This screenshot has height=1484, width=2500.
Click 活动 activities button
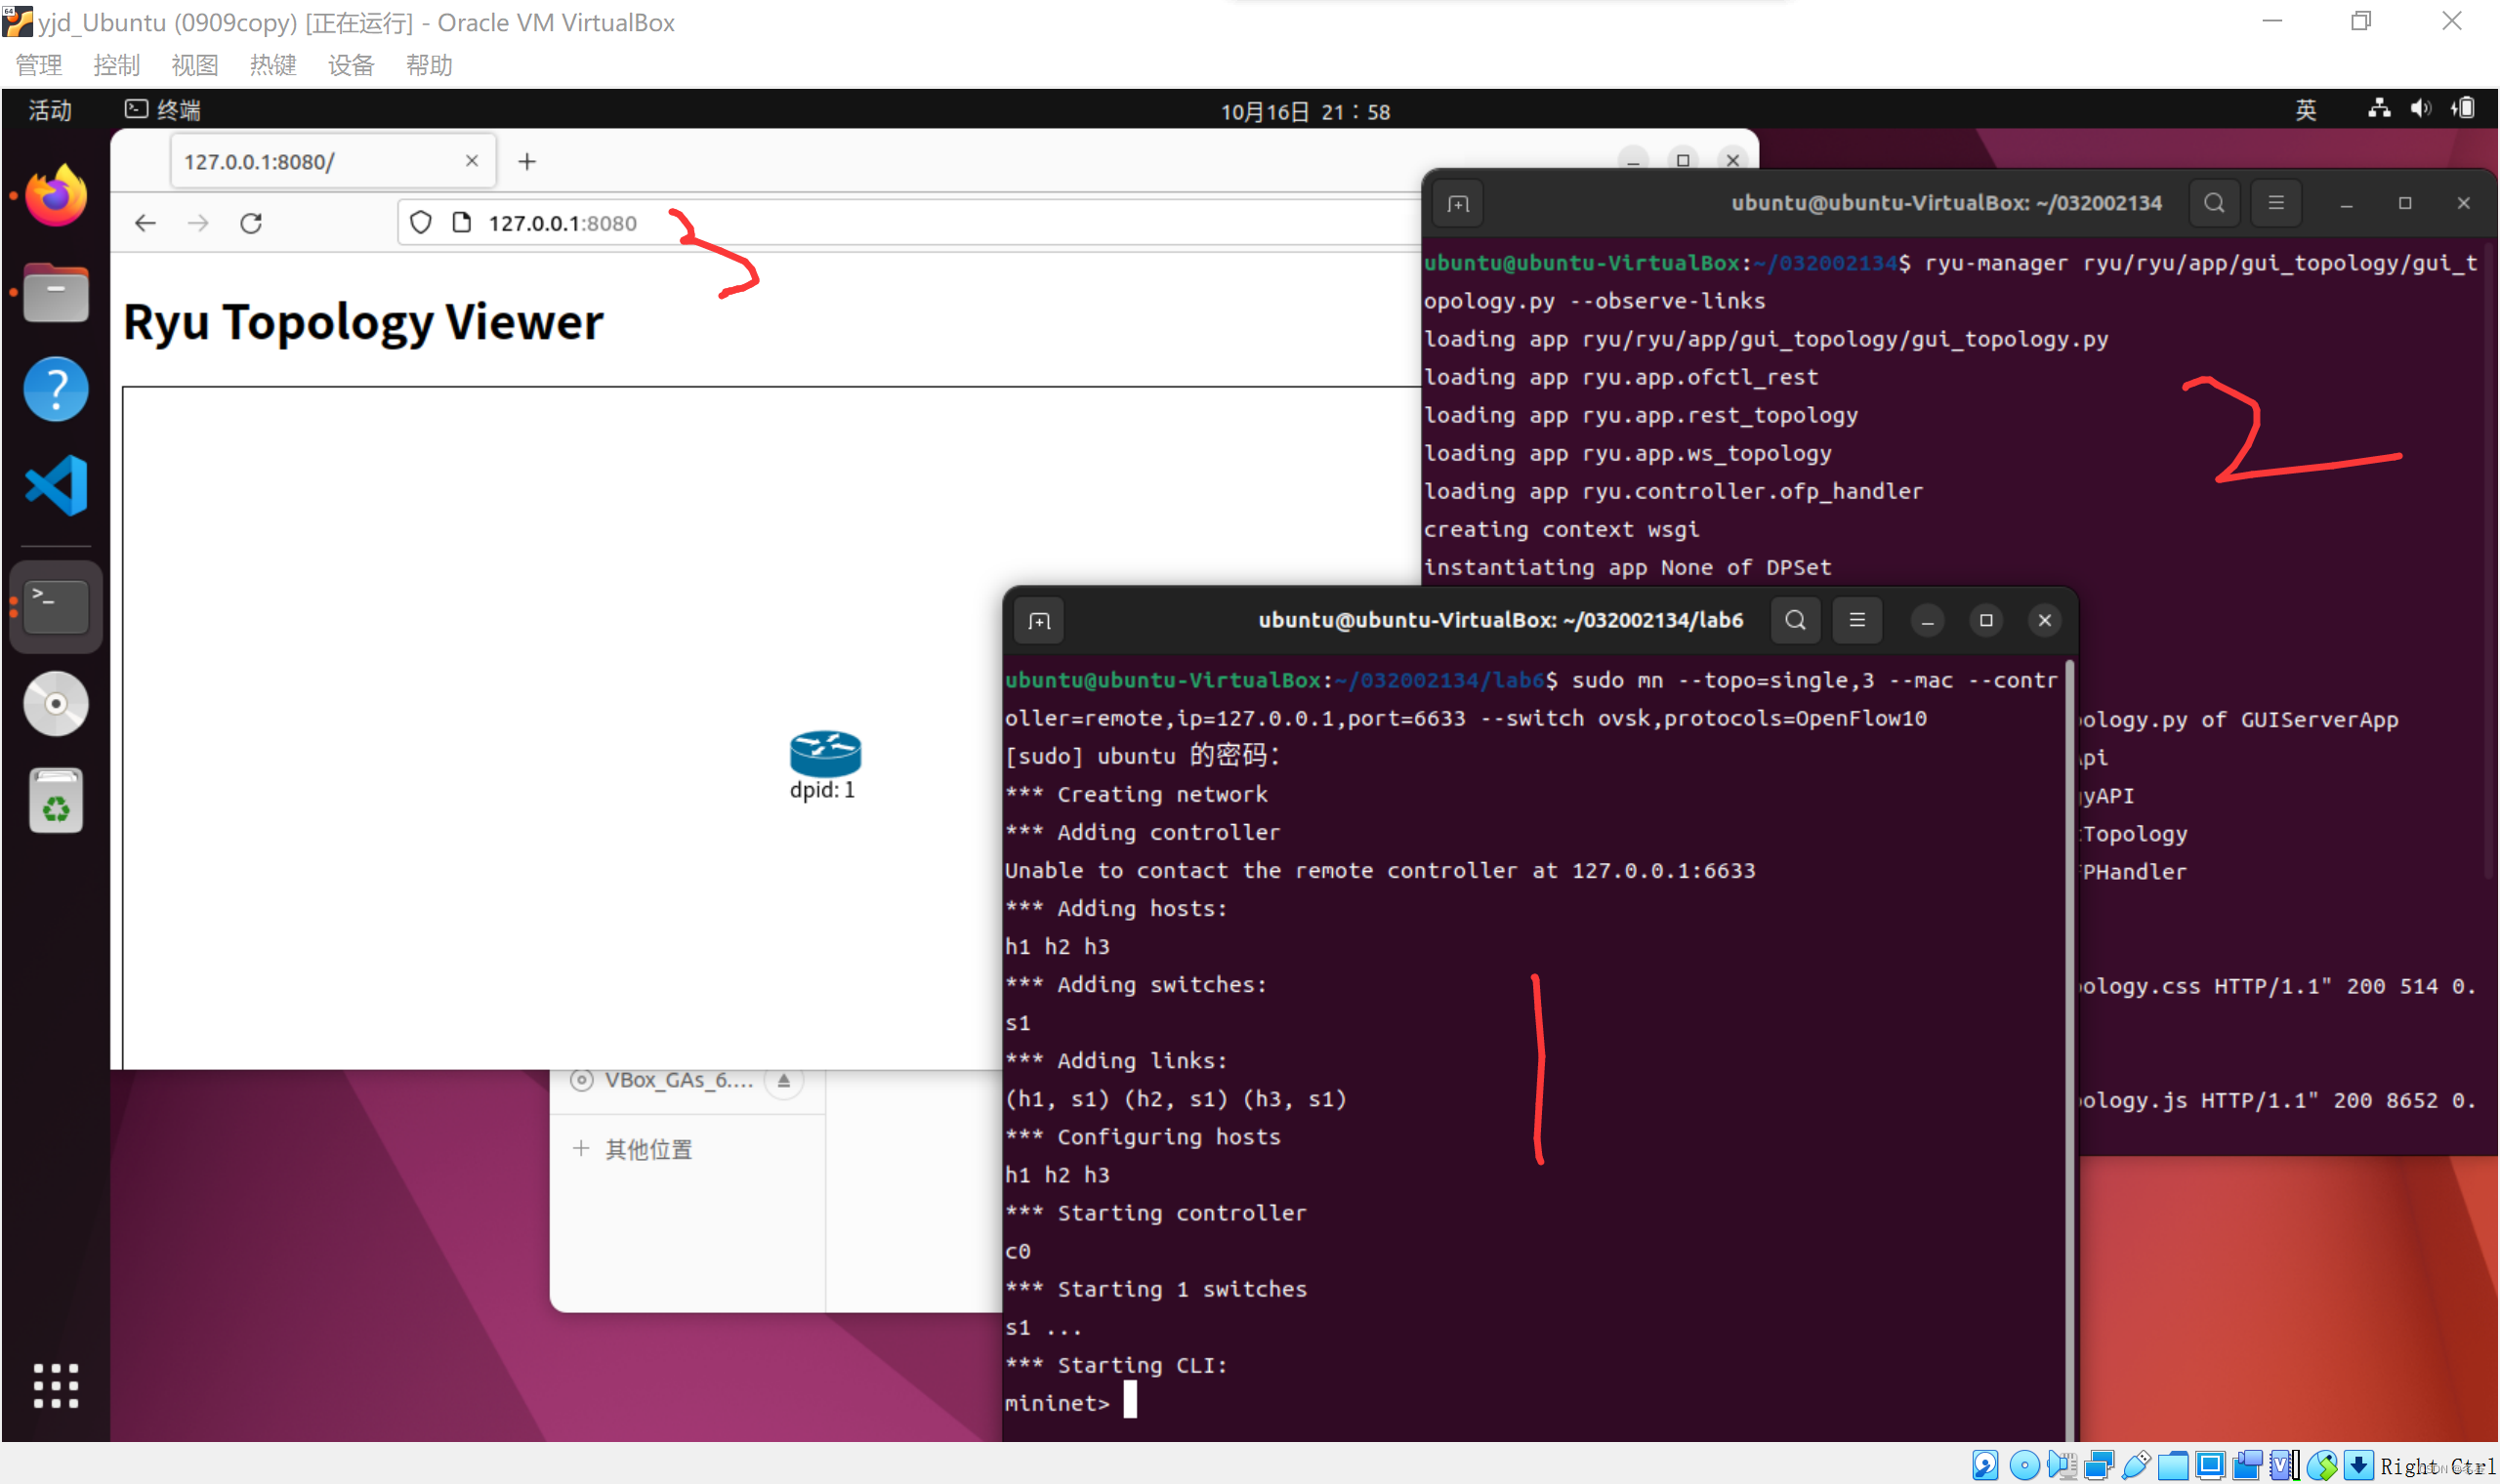coord(50,110)
